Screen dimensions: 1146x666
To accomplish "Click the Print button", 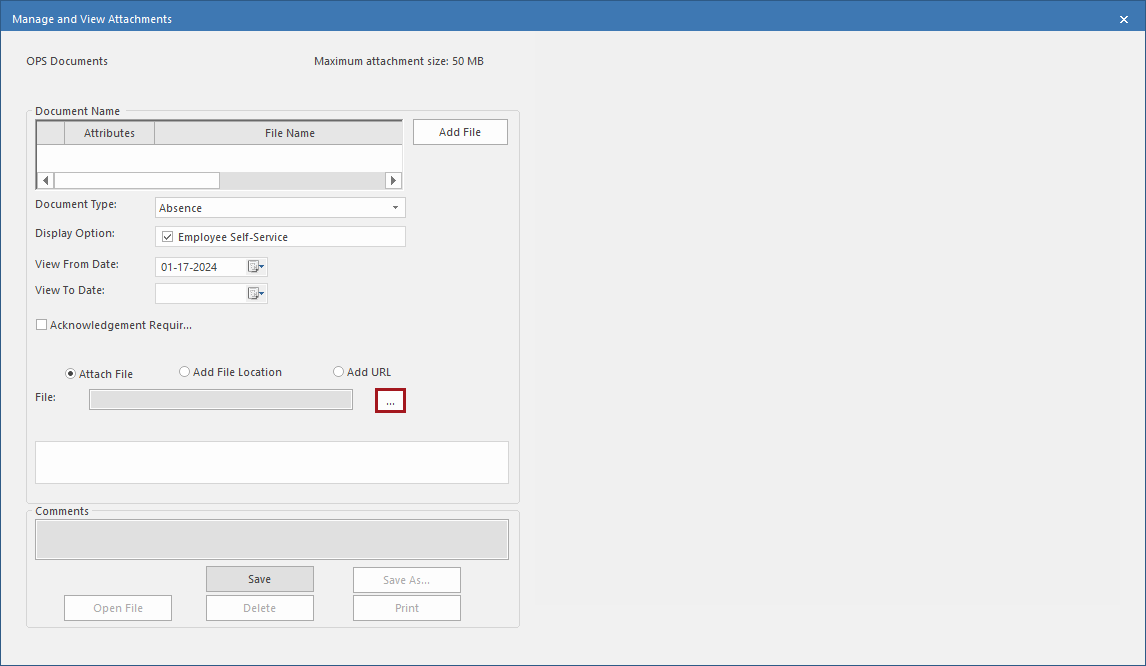I will 406,607.
